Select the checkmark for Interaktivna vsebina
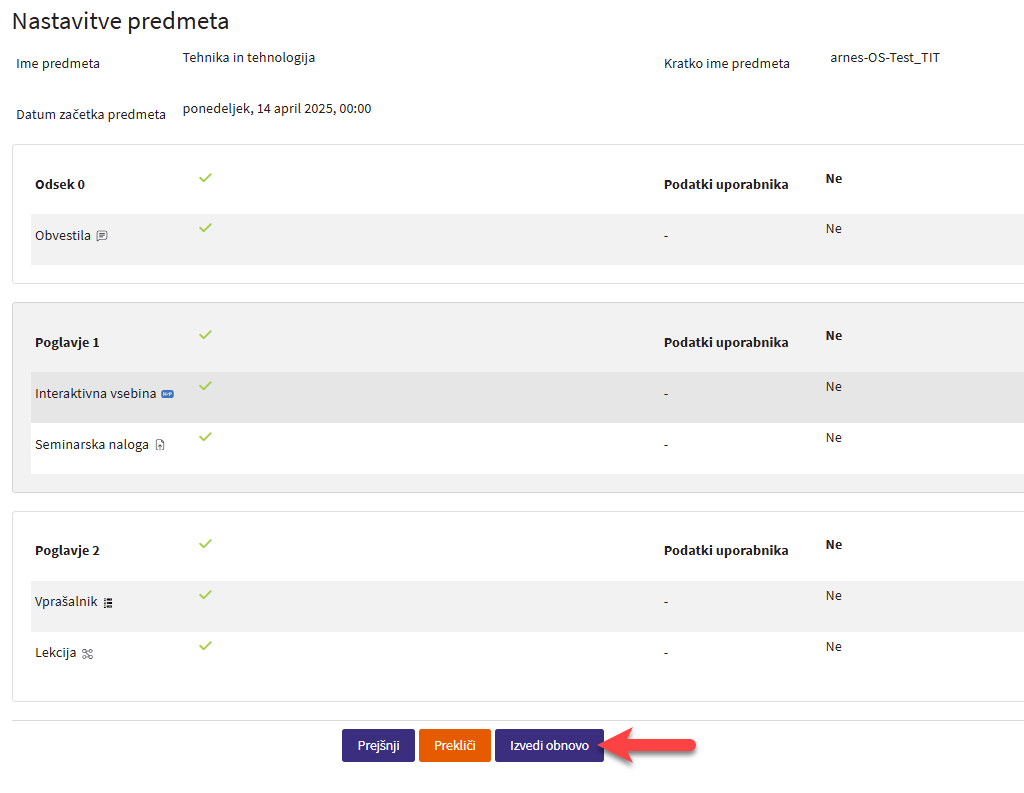The image size is (1024, 793). coord(205,386)
